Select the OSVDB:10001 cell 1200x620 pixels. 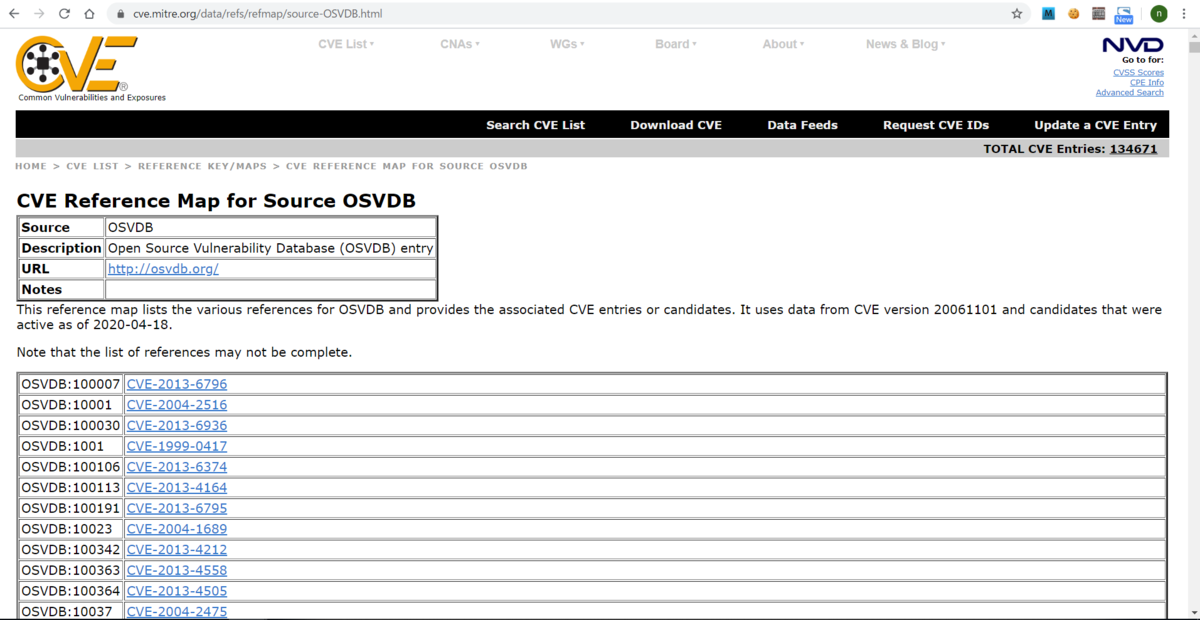pyautogui.click(x=71, y=405)
